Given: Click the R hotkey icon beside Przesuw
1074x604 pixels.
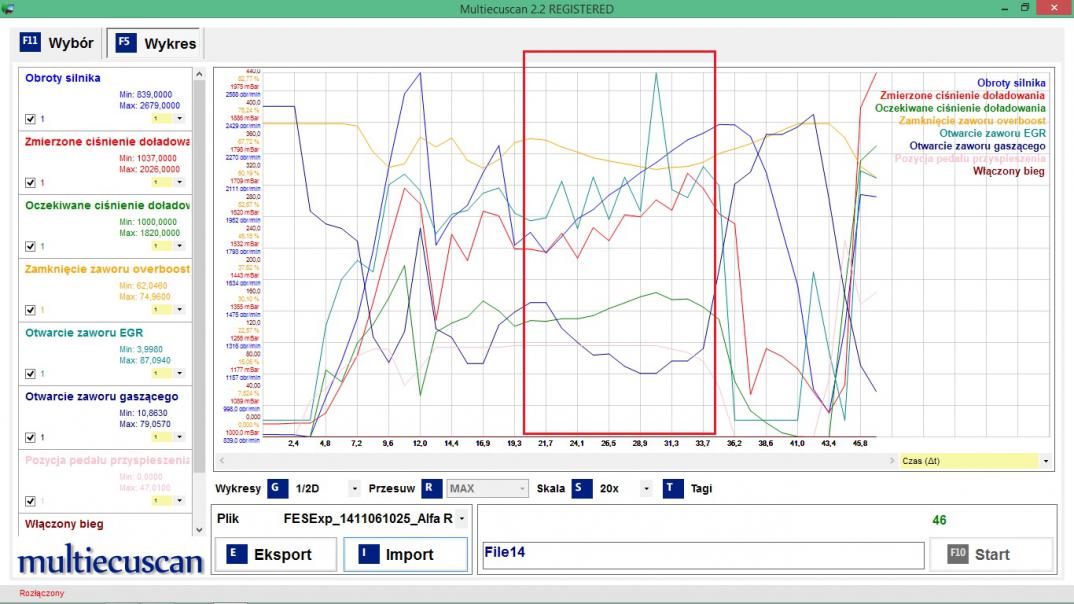Looking at the screenshot, I should (430, 489).
